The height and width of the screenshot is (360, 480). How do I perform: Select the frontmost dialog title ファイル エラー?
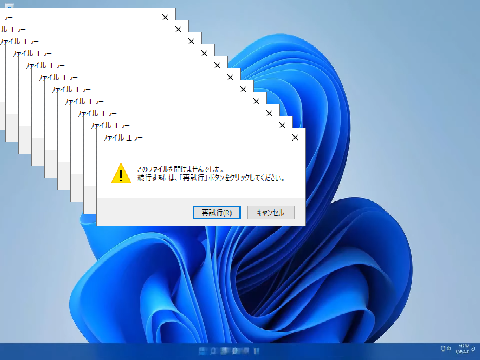point(123,138)
